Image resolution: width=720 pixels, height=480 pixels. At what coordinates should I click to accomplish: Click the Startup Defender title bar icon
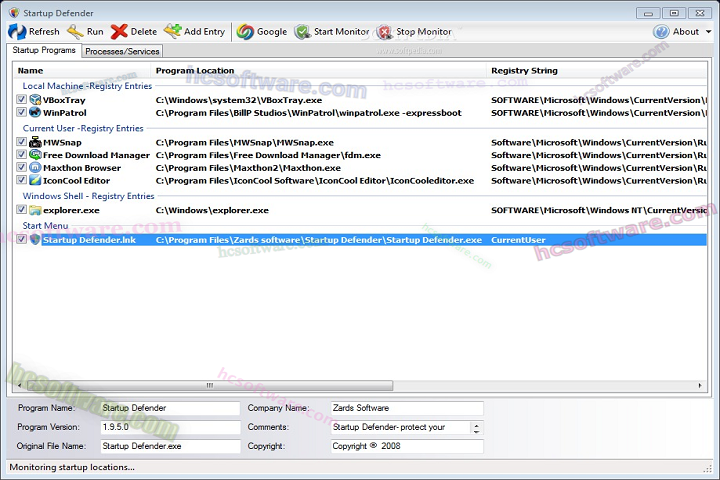pyautogui.click(x=14, y=12)
